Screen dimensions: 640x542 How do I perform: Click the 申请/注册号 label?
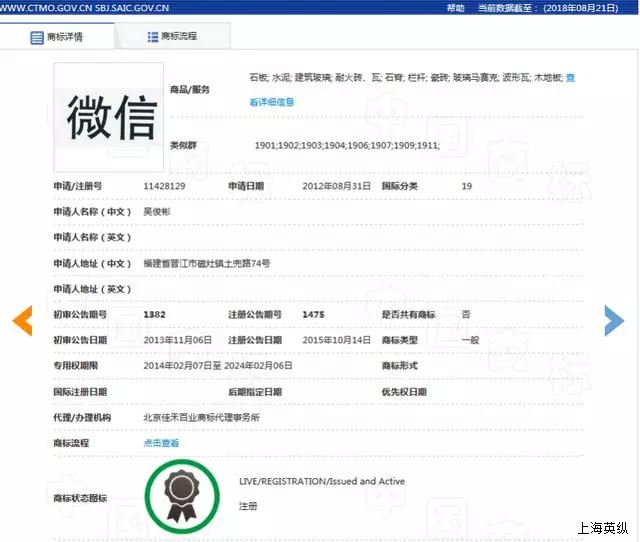(78, 186)
